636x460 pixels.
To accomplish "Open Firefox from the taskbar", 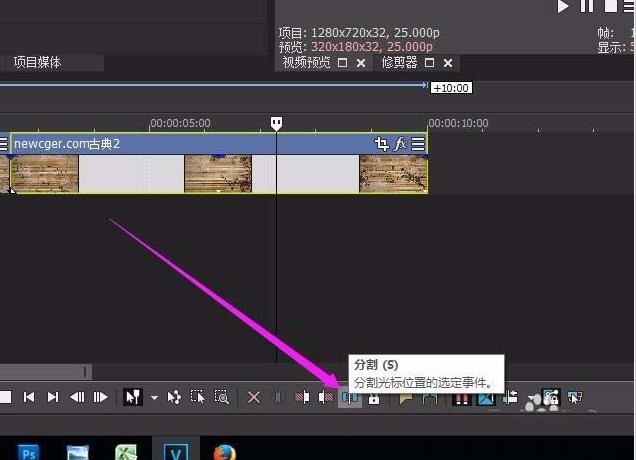I will [224, 452].
